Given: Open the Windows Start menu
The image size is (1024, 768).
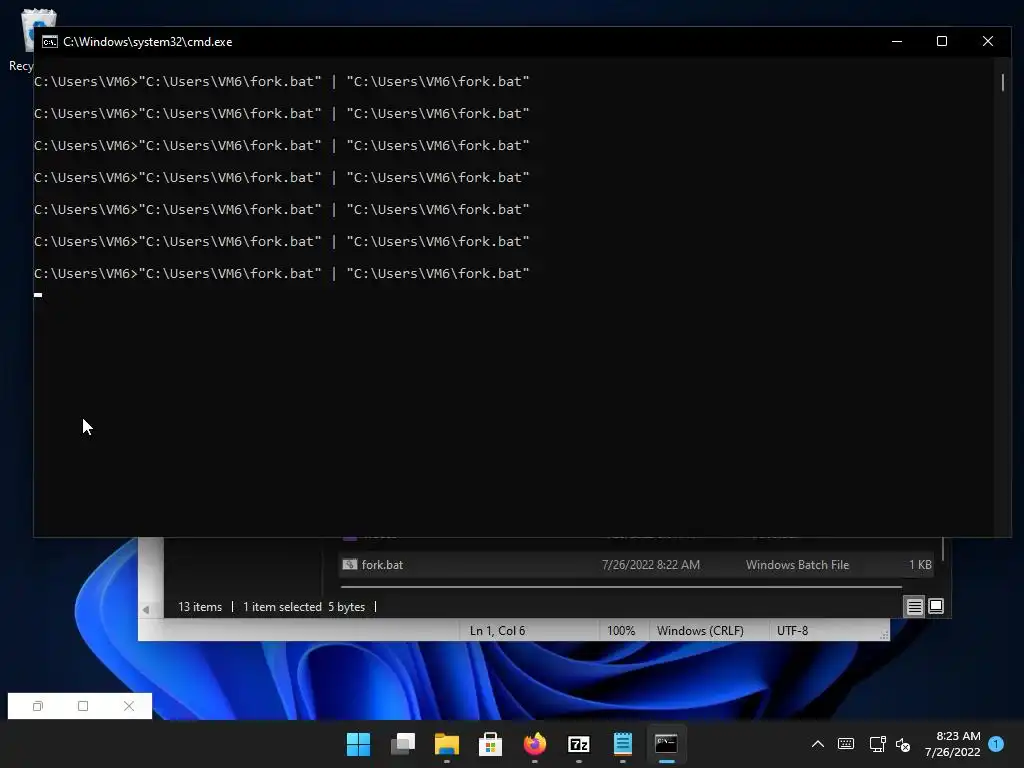Looking at the screenshot, I should point(358,744).
